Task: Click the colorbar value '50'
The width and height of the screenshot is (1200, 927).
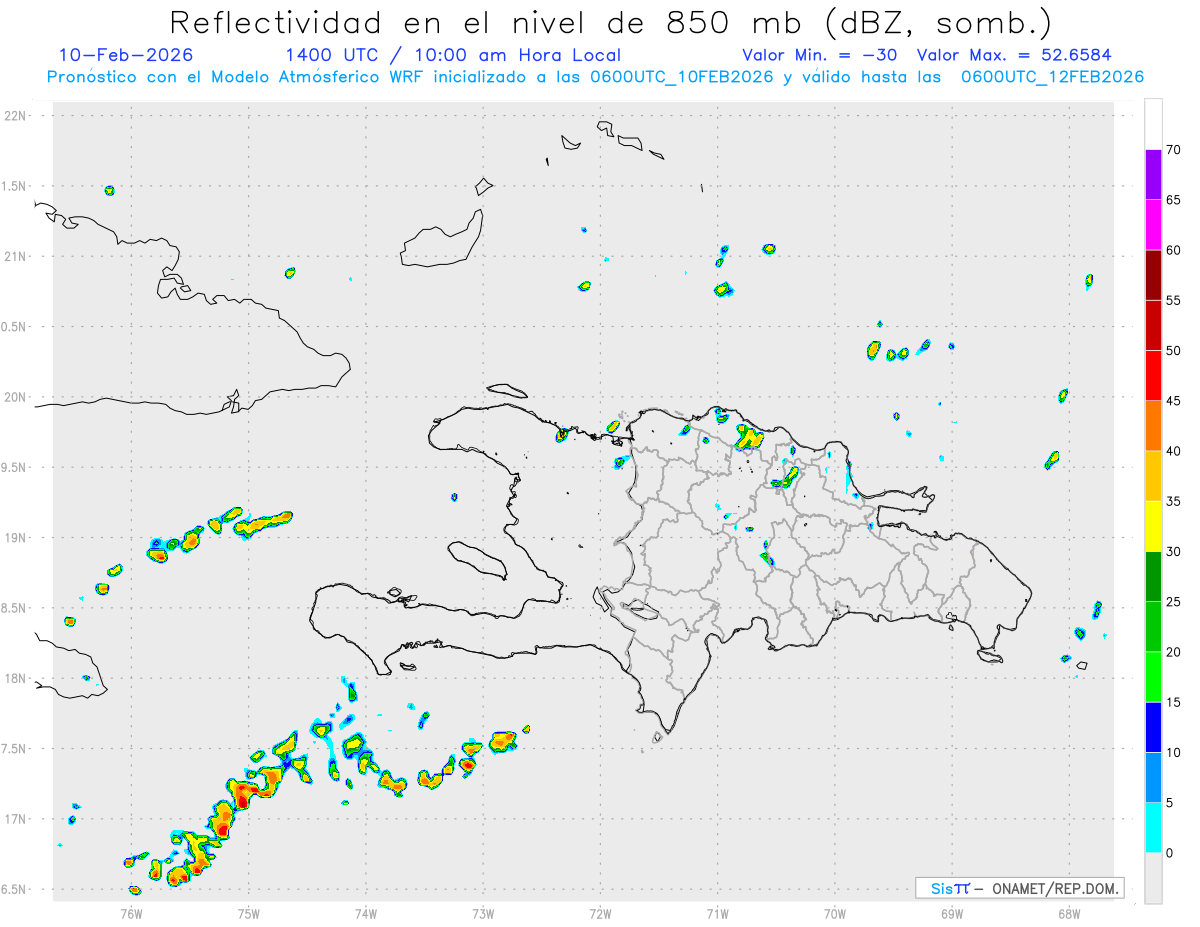Action: click(1174, 351)
